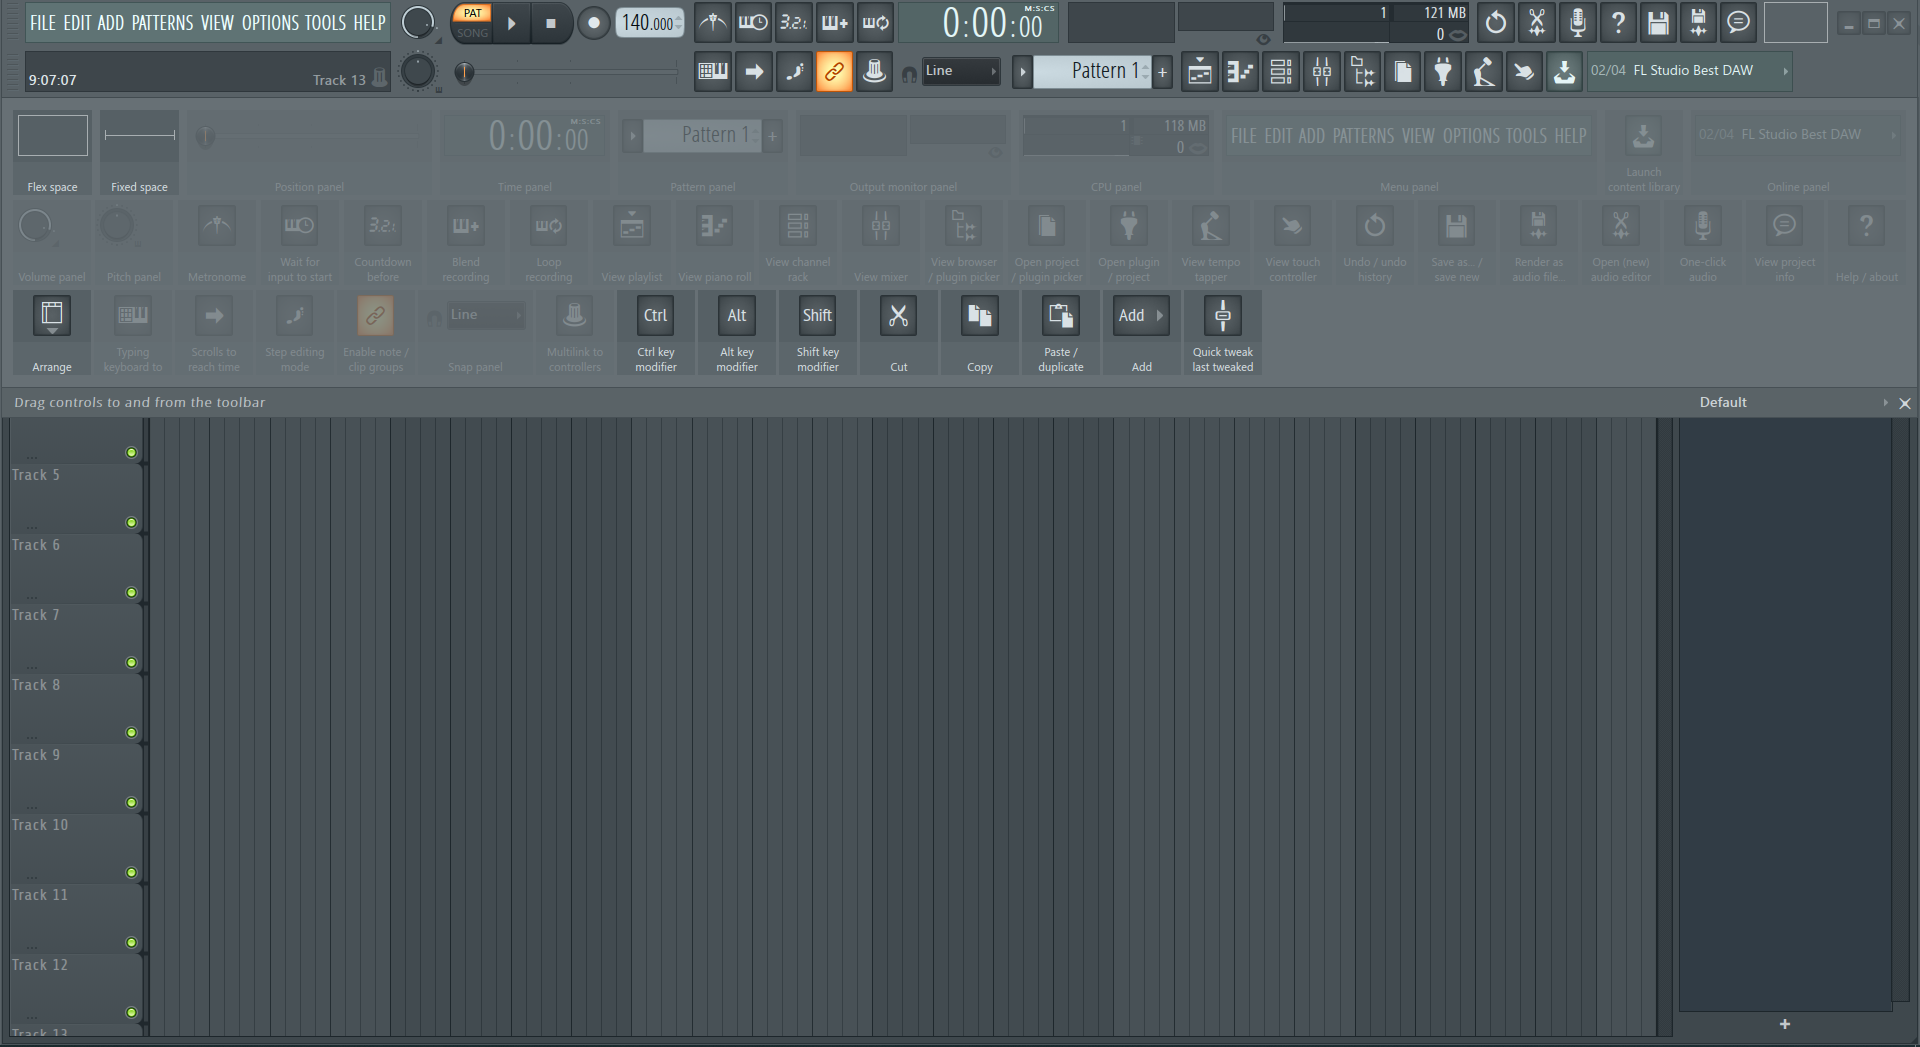Toggle typing keyboard to piano icon
Image resolution: width=1920 pixels, height=1047 pixels.
tap(713, 71)
